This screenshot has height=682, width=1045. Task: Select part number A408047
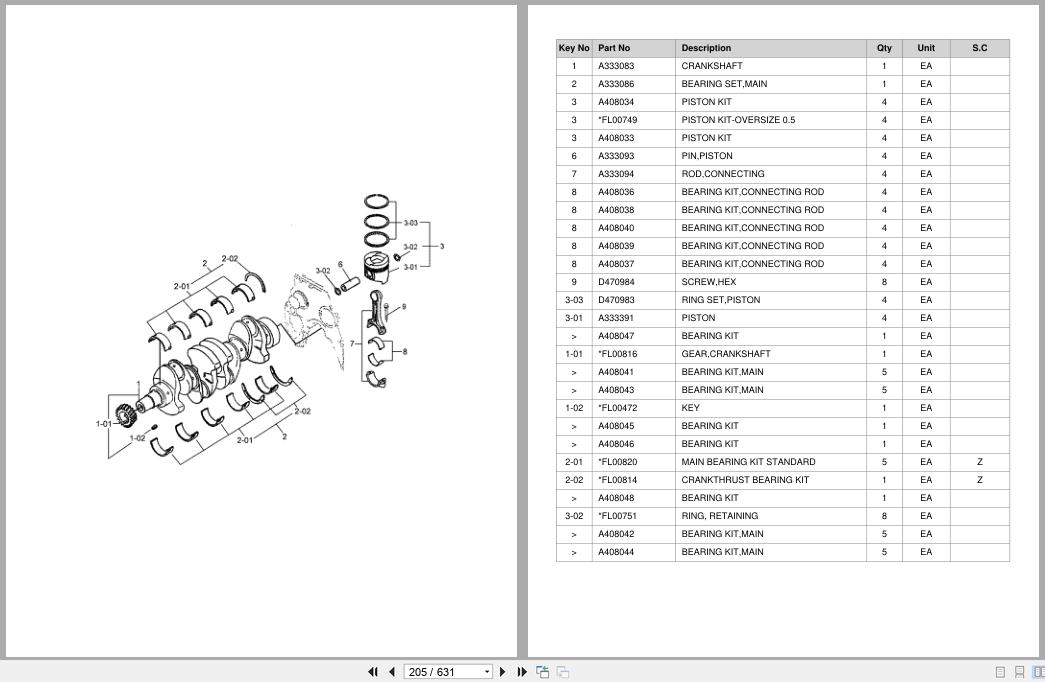[616, 336]
